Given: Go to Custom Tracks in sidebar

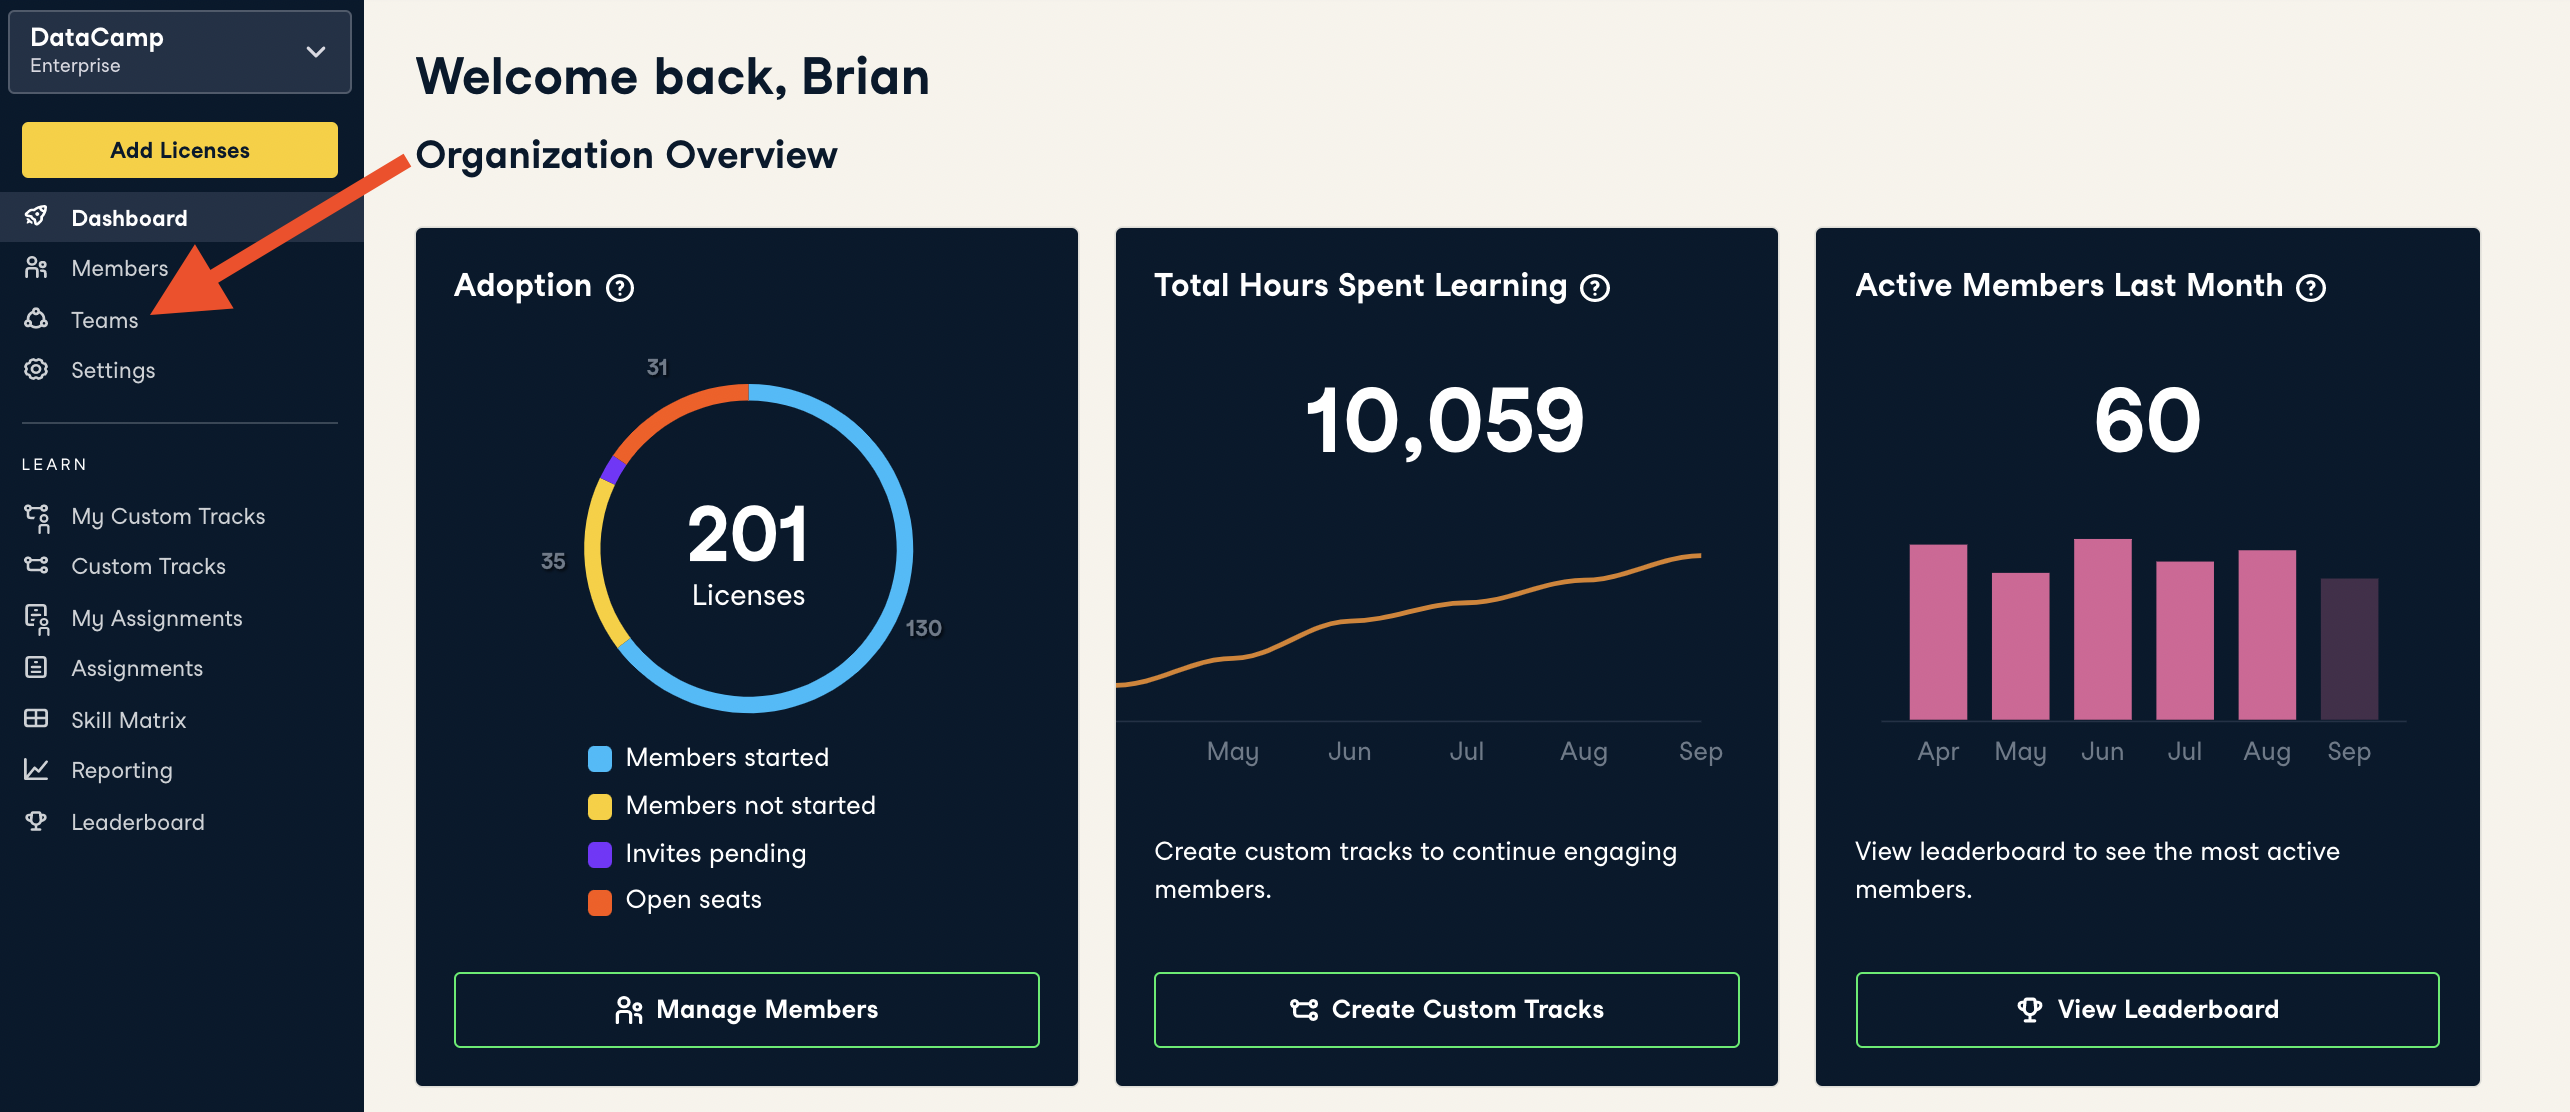Looking at the screenshot, I should click(148, 566).
